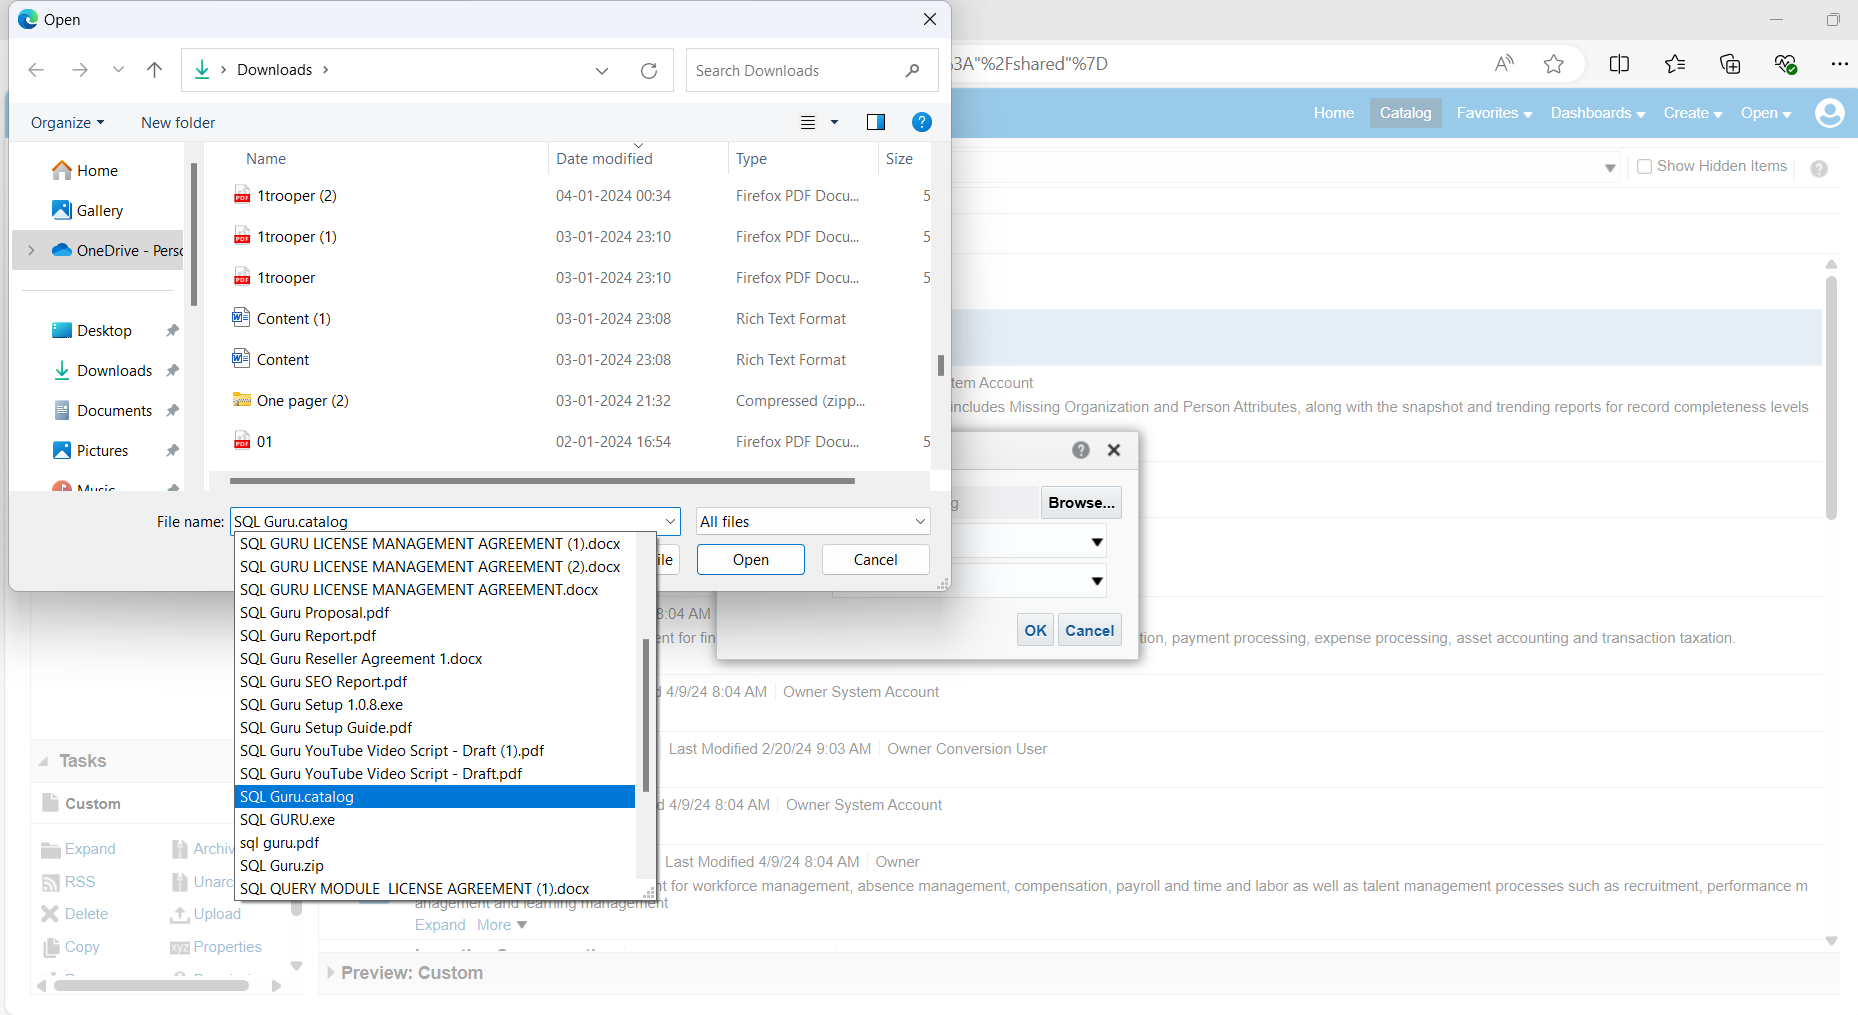The height and width of the screenshot is (1015, 1858).
Task: Open browser favorites list icon
Action: (1675, 64)
